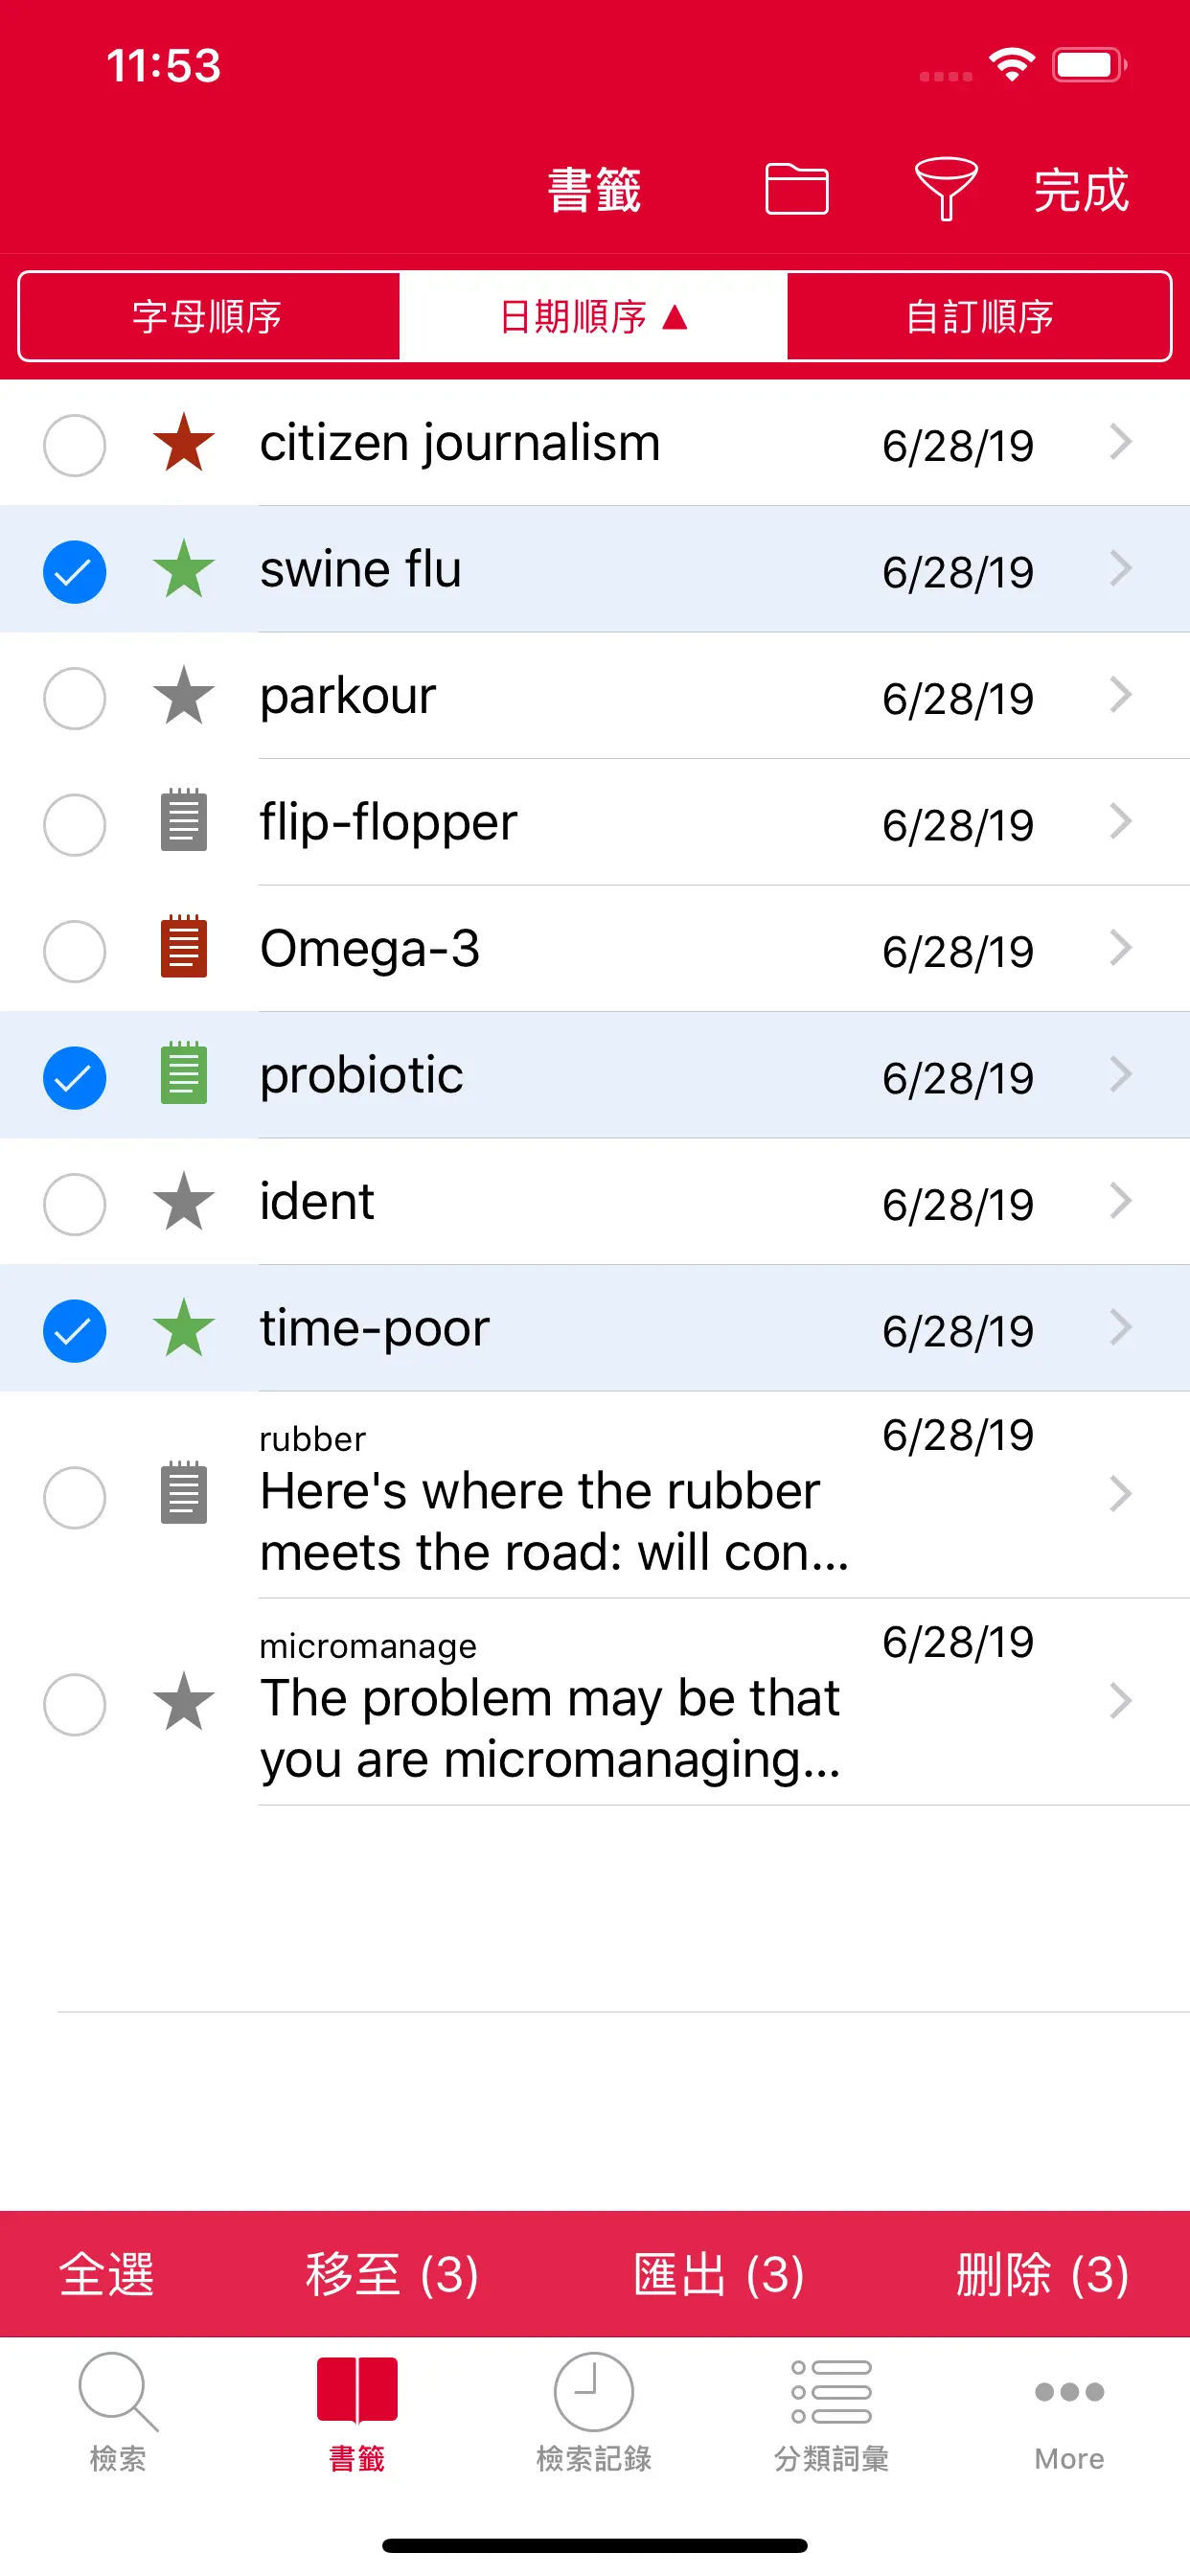Open the categorized vocabulary list icon
1190x2576 pixels.
point(831,2391)
